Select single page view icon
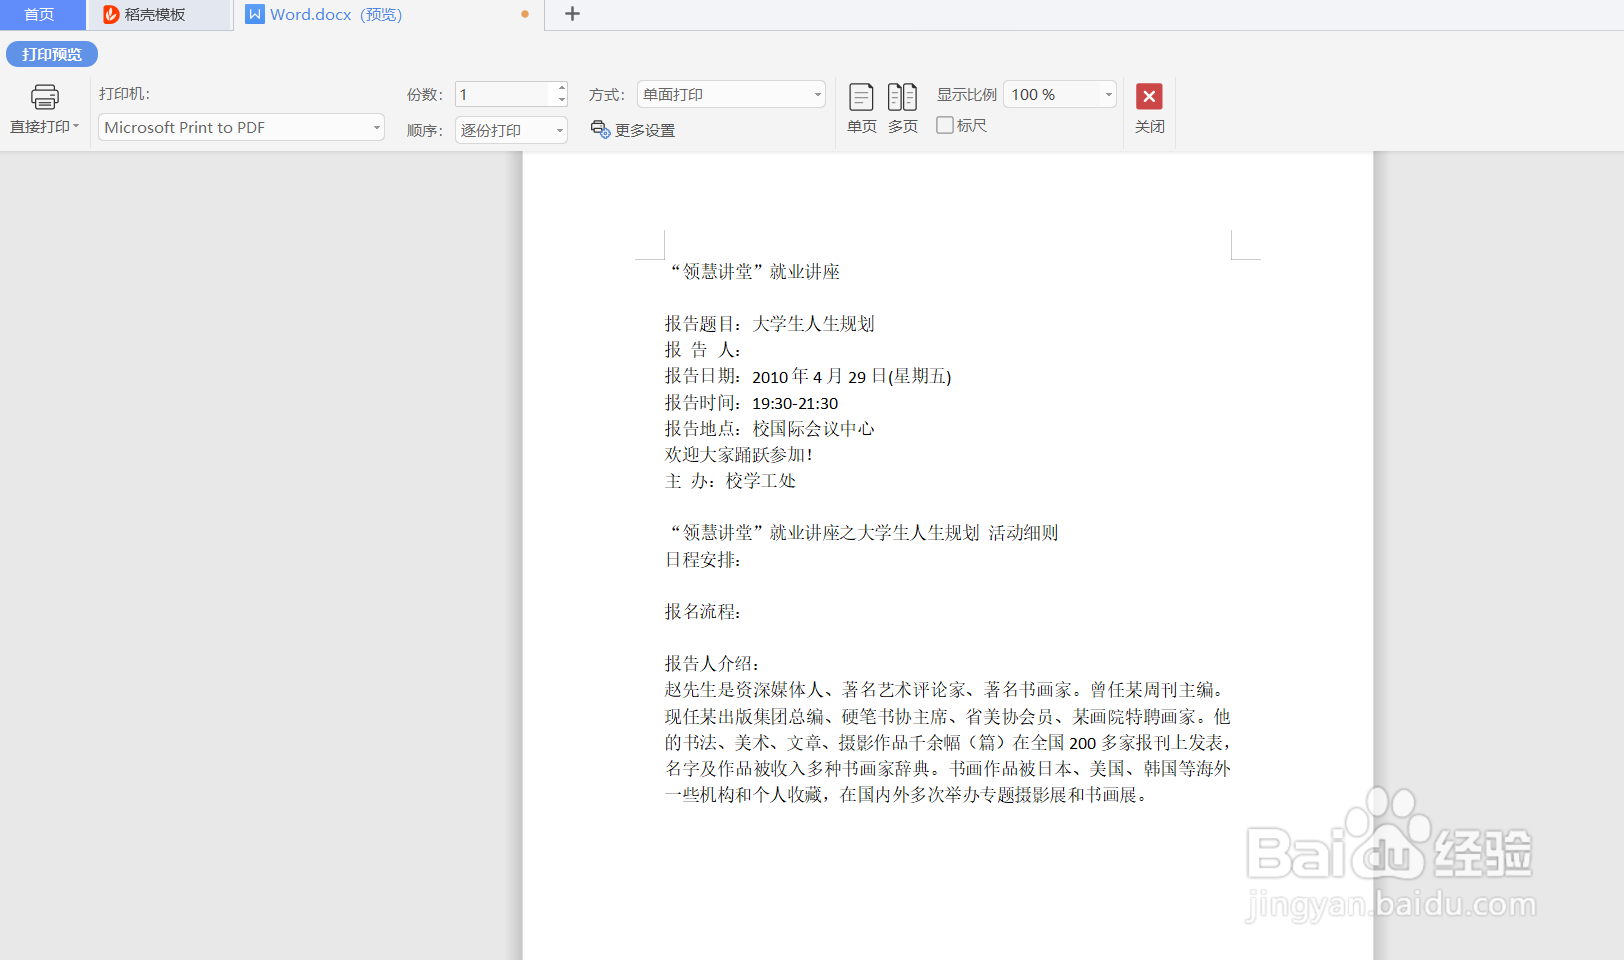1624x960 pixels. (861, 97)
